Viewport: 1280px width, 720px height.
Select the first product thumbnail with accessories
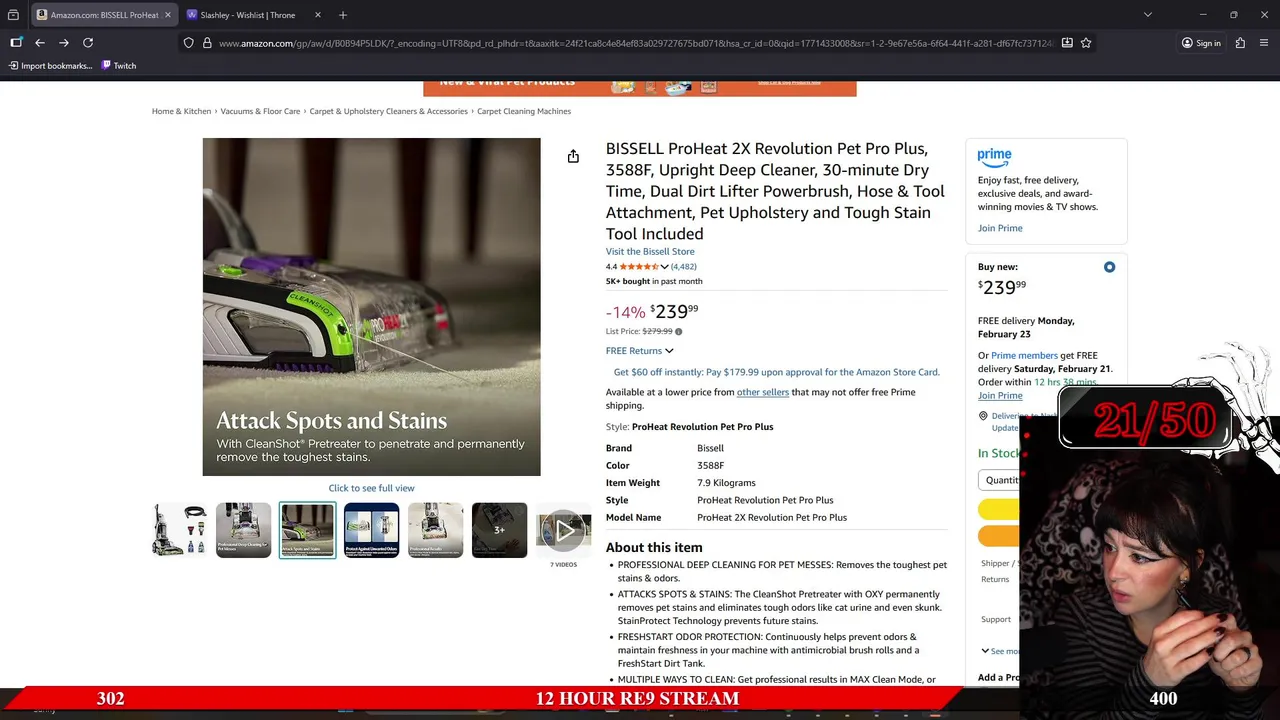pyautogui.click(x=180, y=530)
